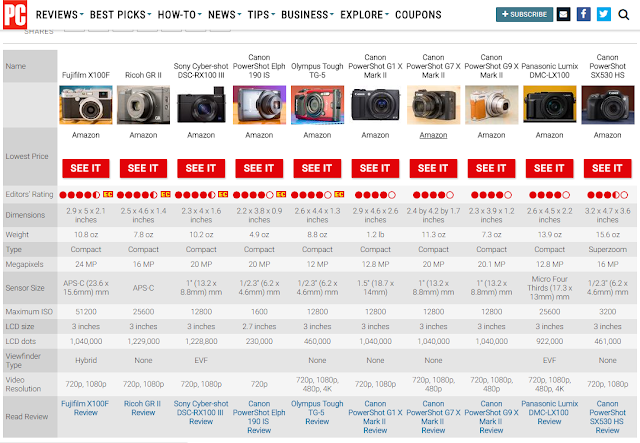Viewport: 640px width, 443px height.
Task: Open Canon PowerShot Elph 190 IS Review
Action: click(x=259, y=417)
